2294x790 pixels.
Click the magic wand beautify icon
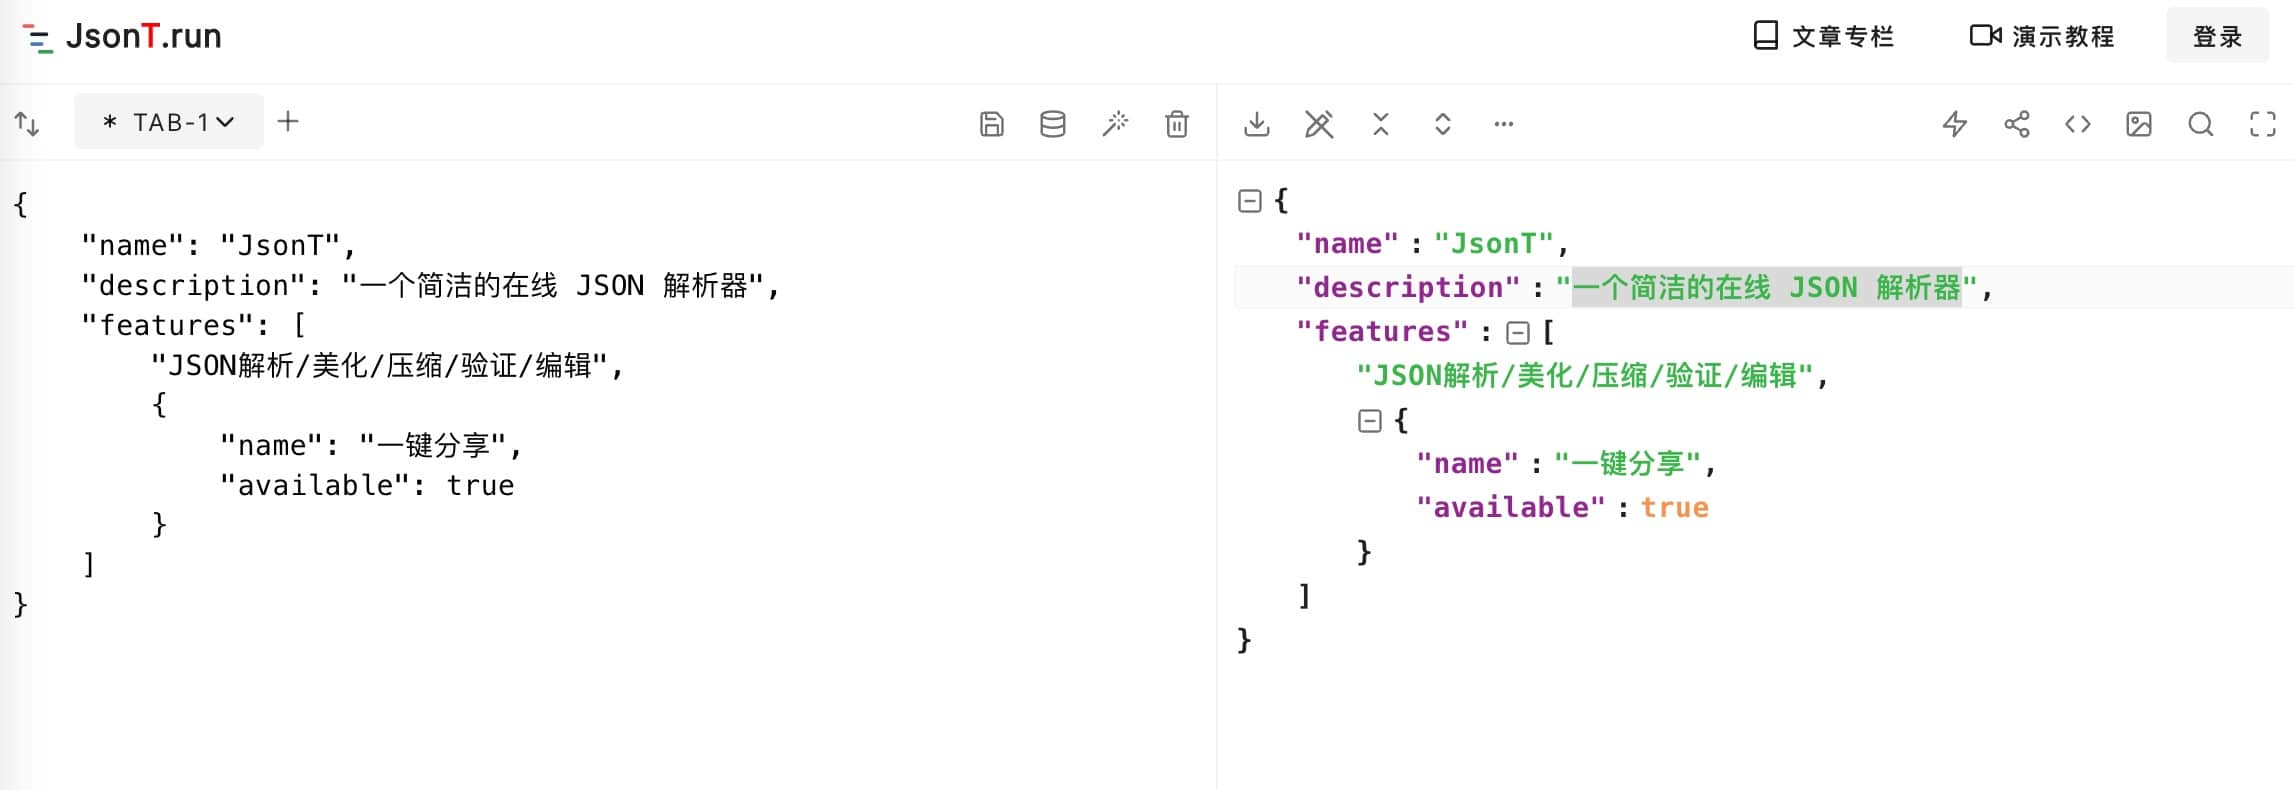pyautogui.click(x=1115, y=124)
